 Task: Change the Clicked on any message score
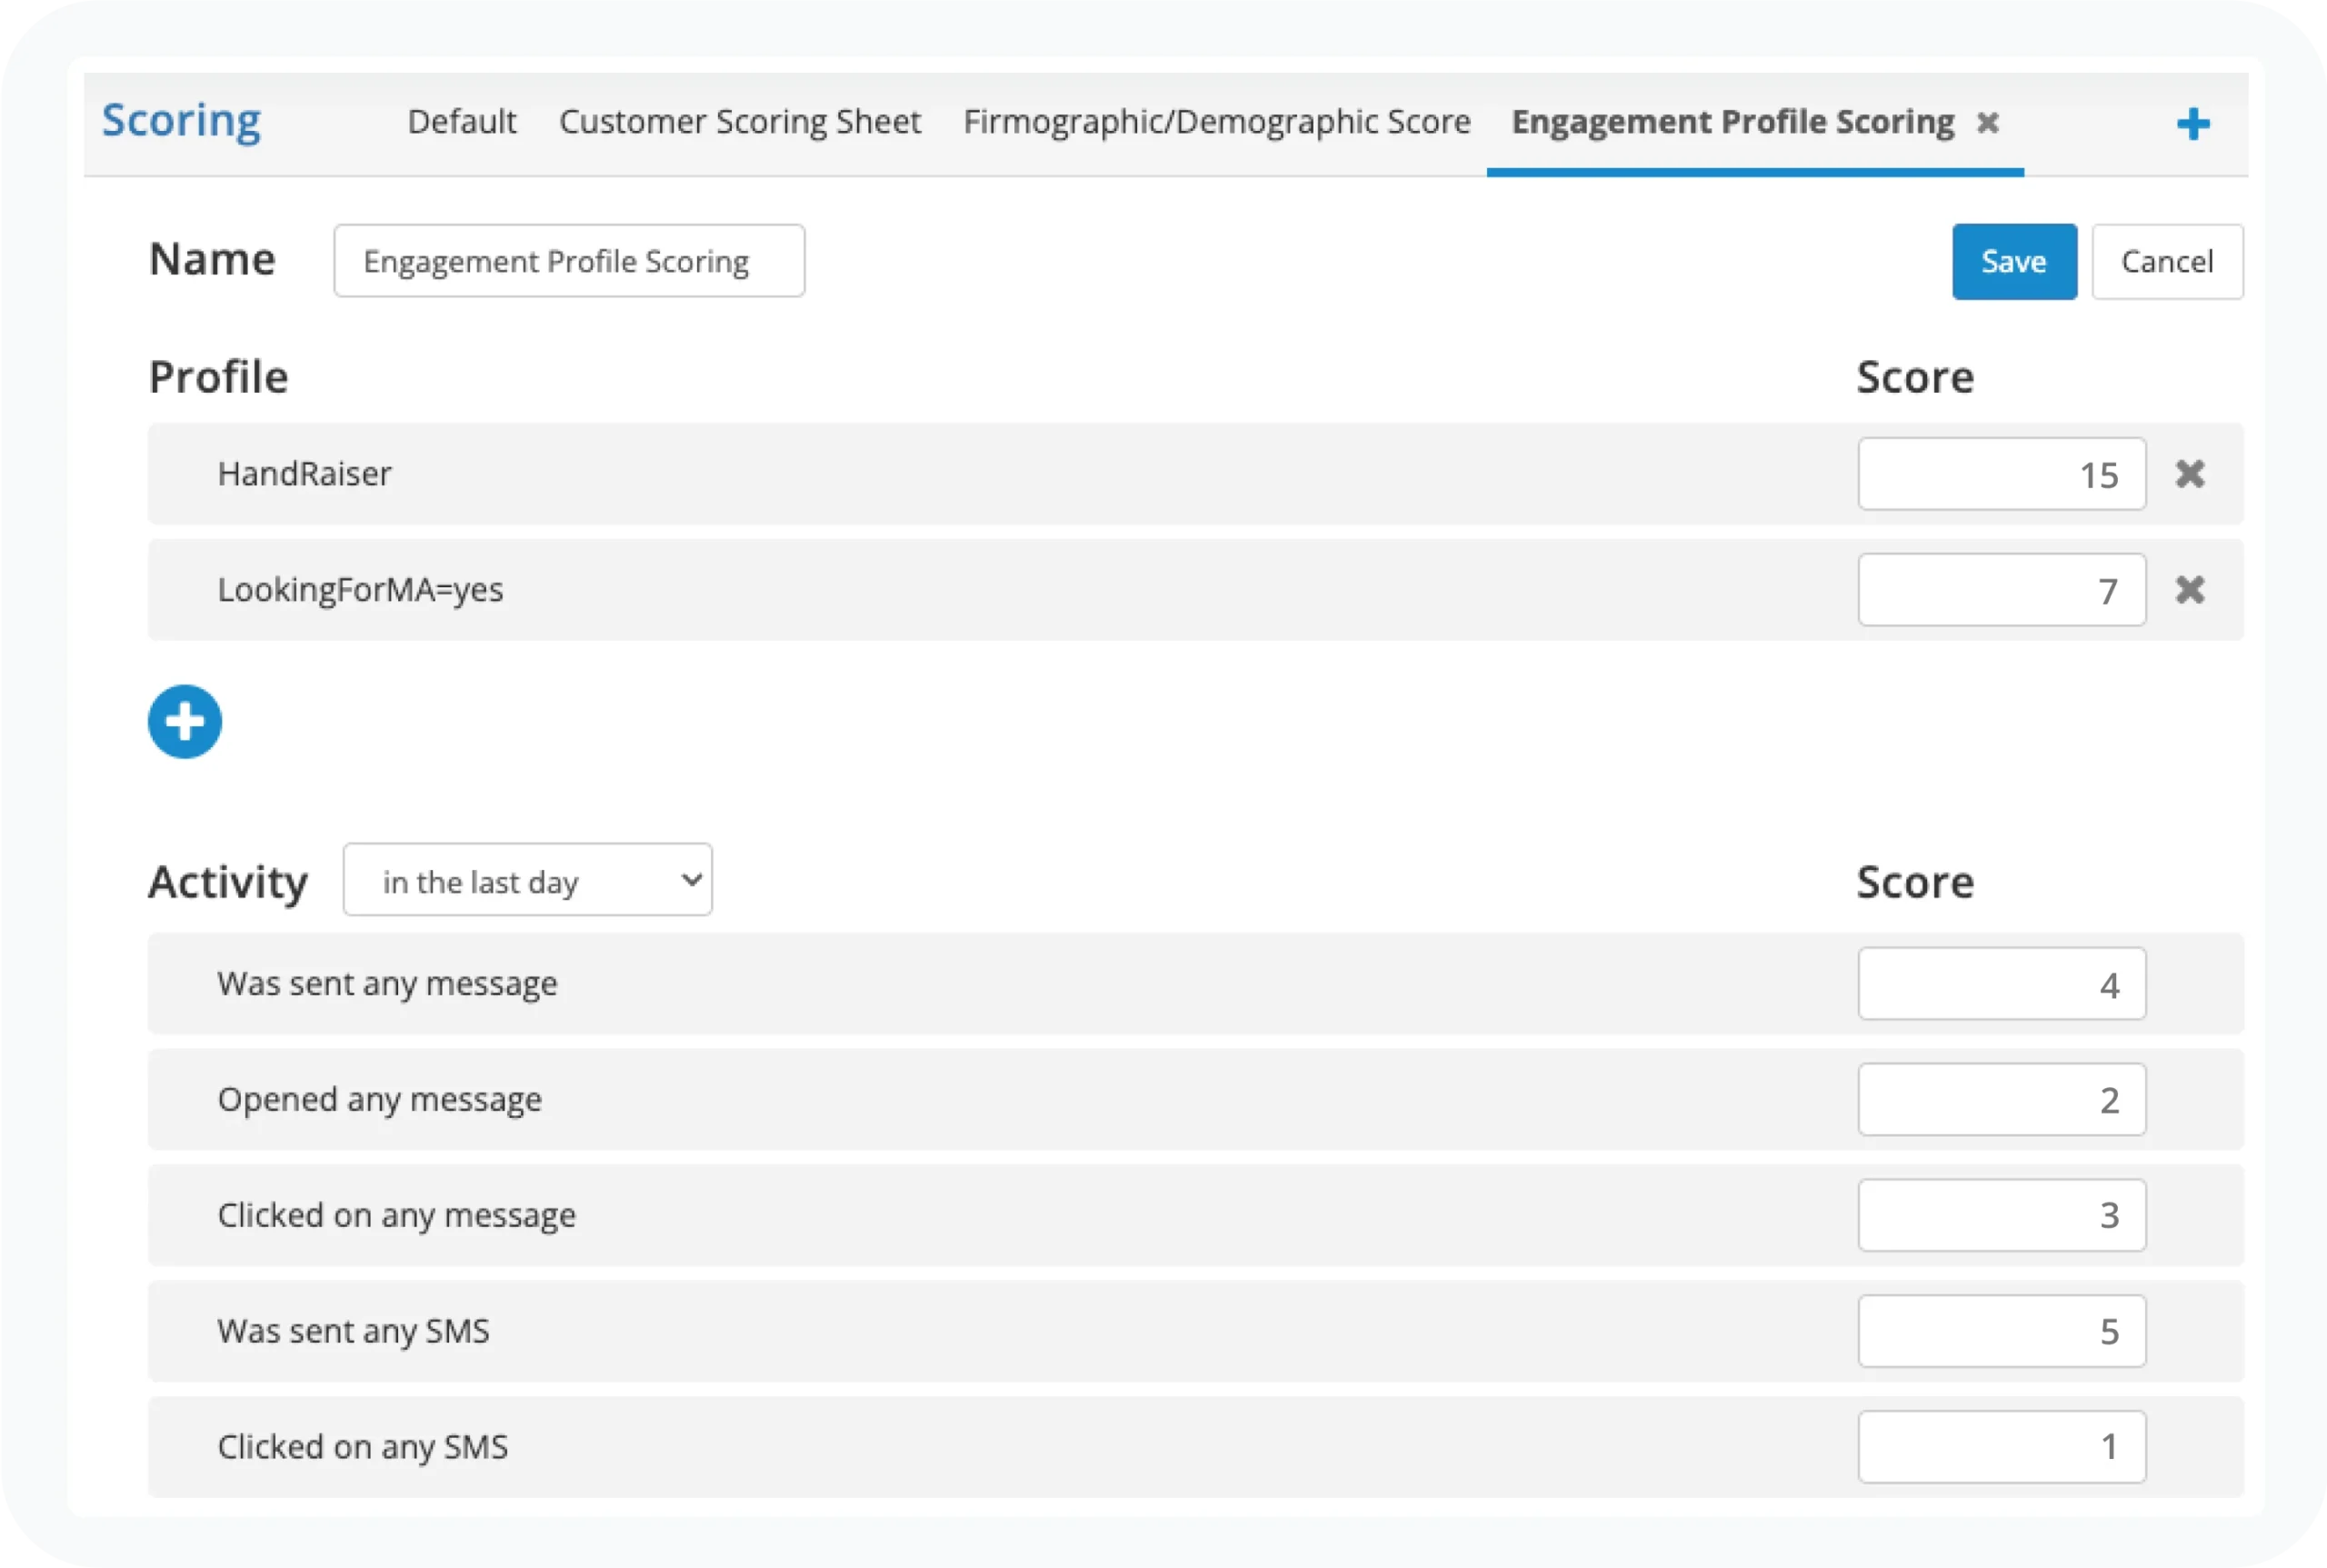pos(2001,1215)
